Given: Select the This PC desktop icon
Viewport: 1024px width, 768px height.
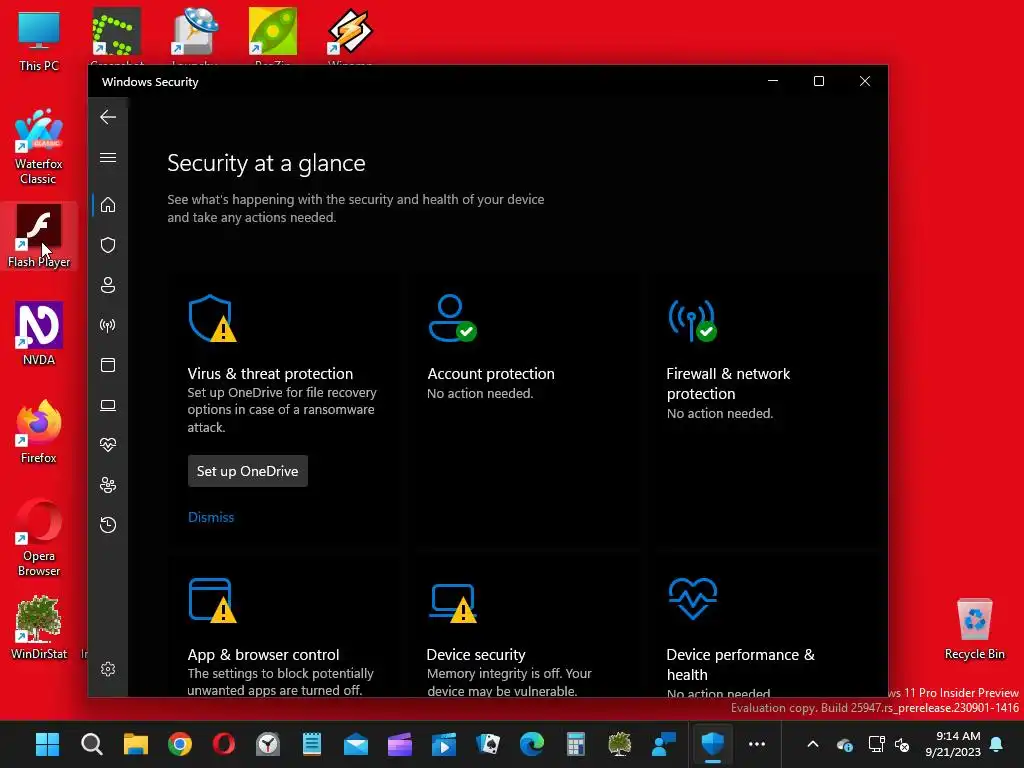Looking at the screenshot, I should pyautogui.click(x=39, y=40).
